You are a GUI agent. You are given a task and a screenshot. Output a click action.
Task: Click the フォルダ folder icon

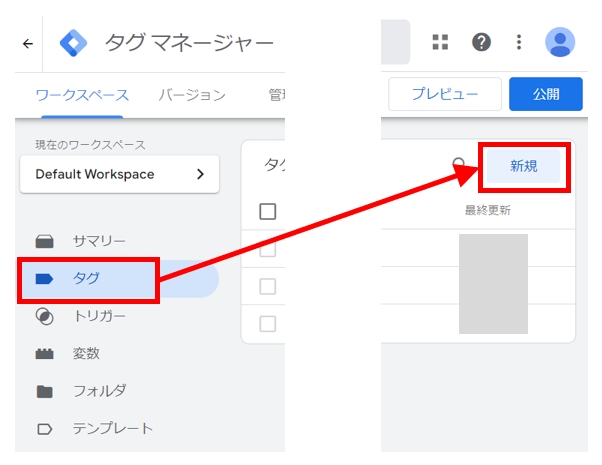(45, 391)
